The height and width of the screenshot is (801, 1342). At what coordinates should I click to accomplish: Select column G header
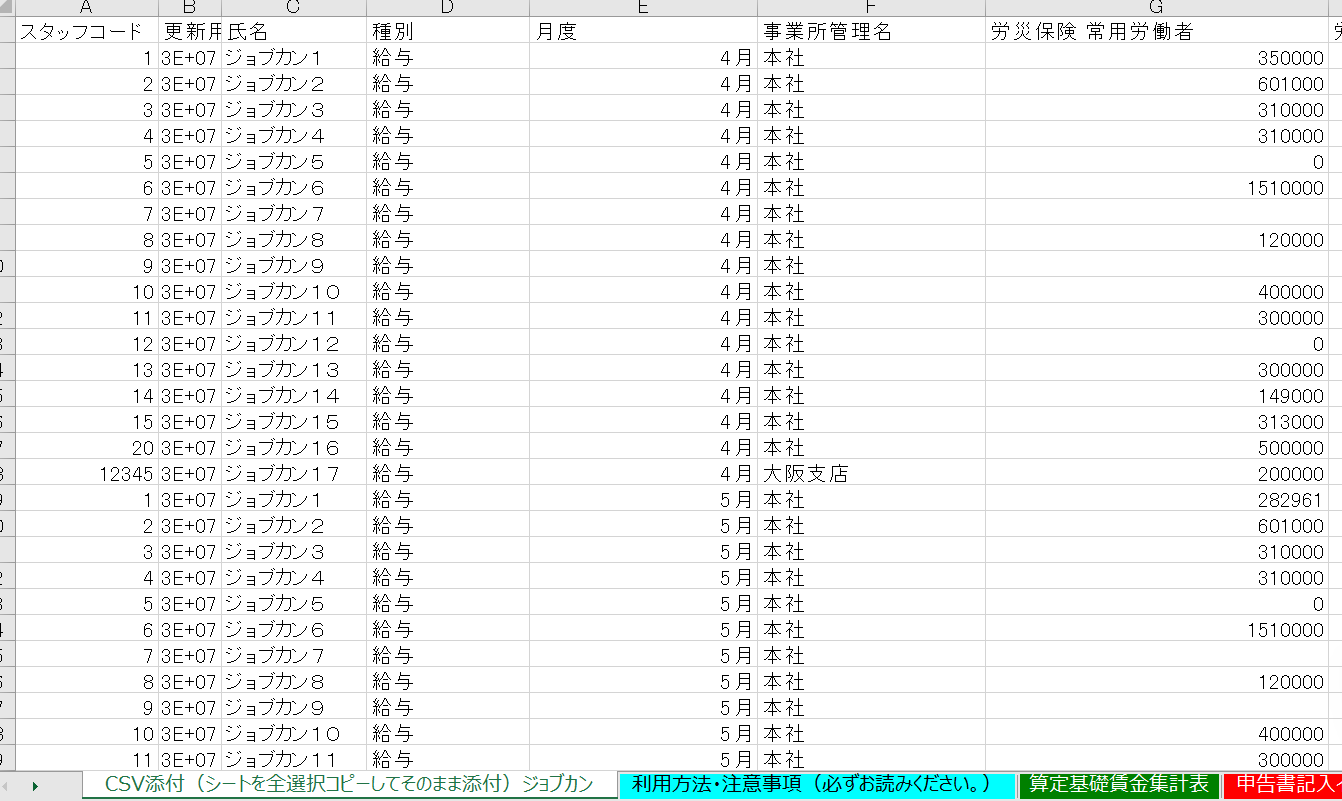[1157, 8]
